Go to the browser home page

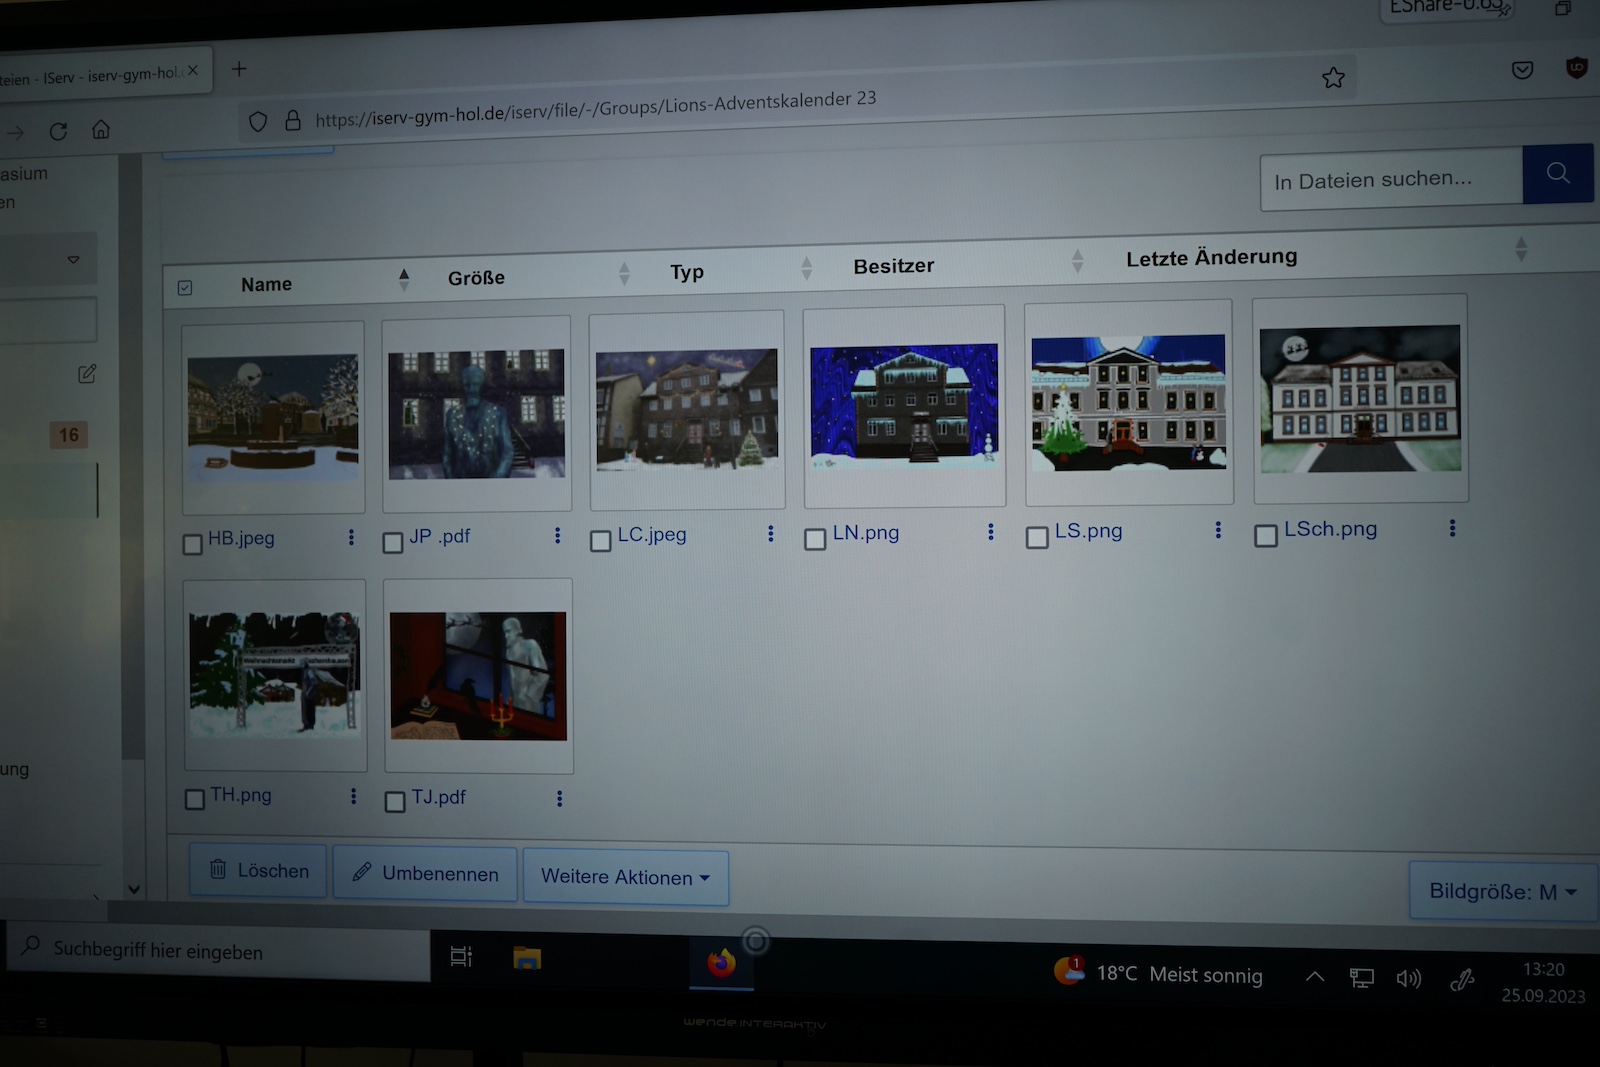[101, 130]
